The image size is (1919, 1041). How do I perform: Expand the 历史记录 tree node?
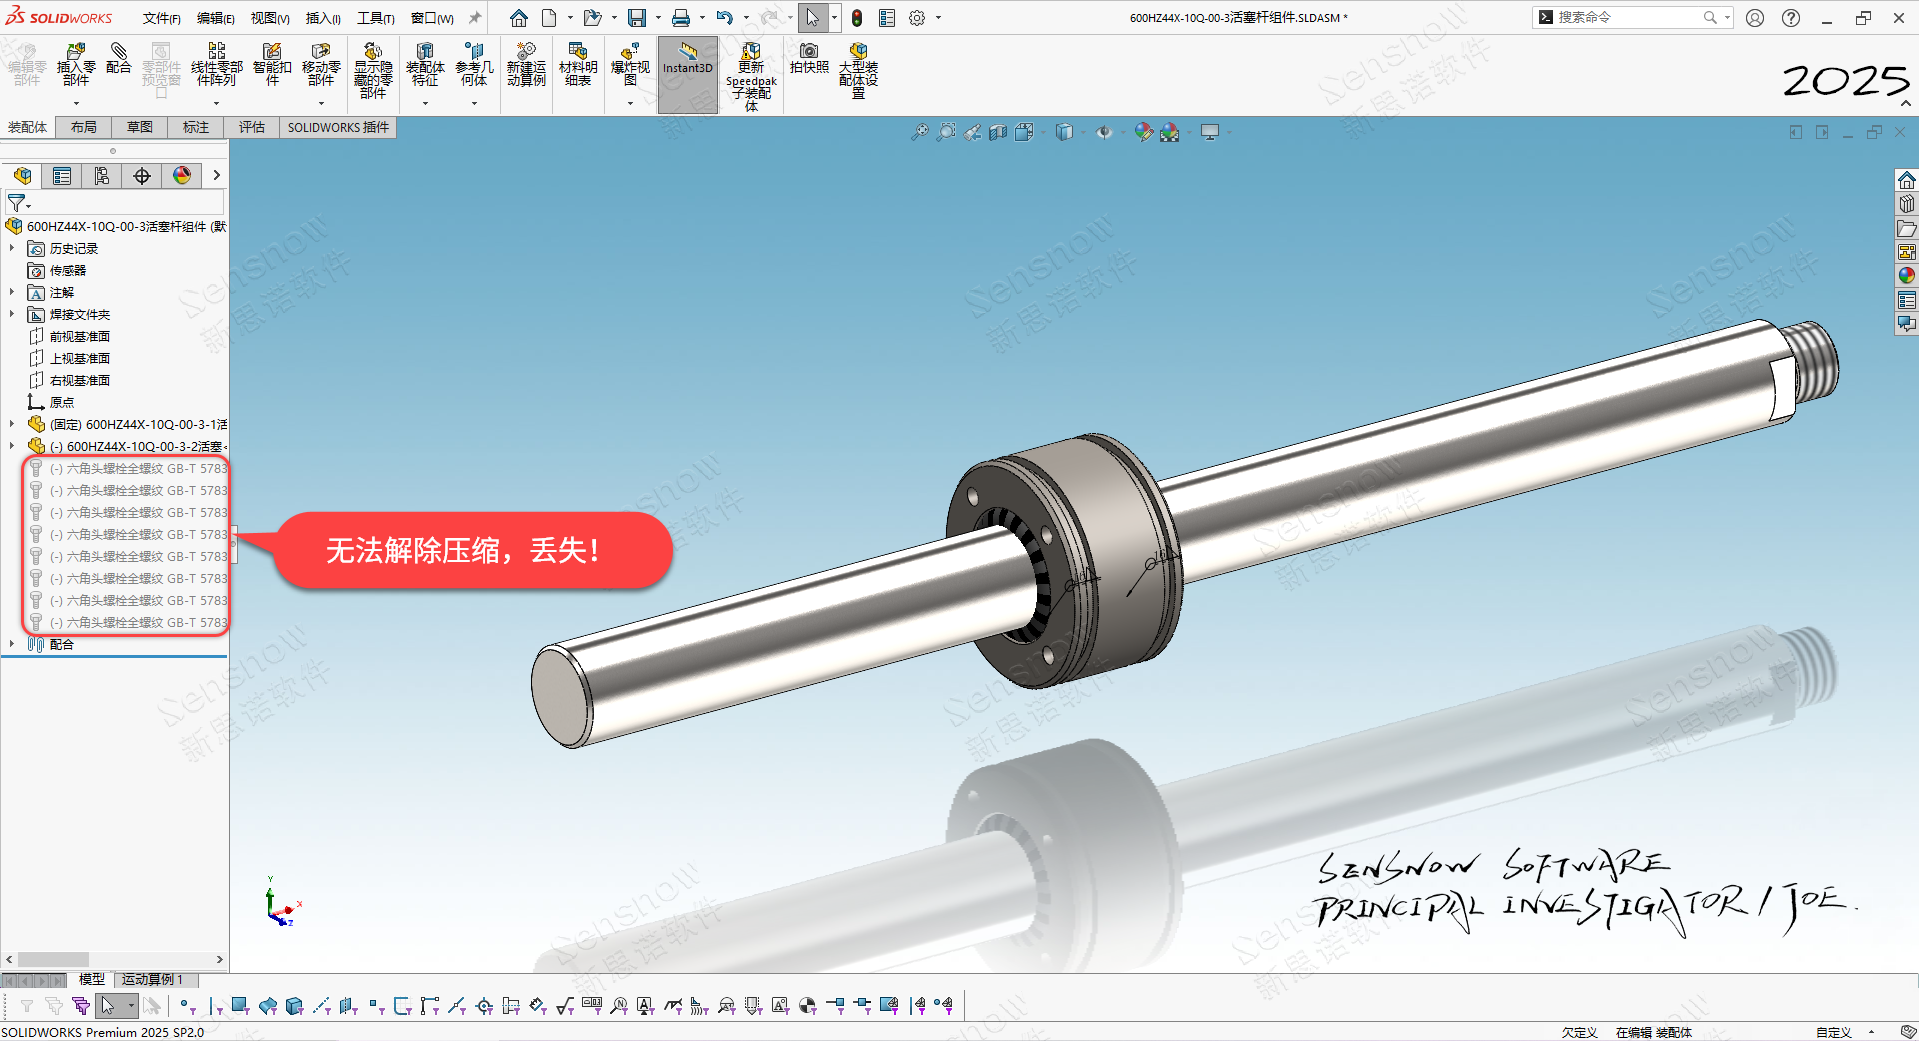[12, 248]
